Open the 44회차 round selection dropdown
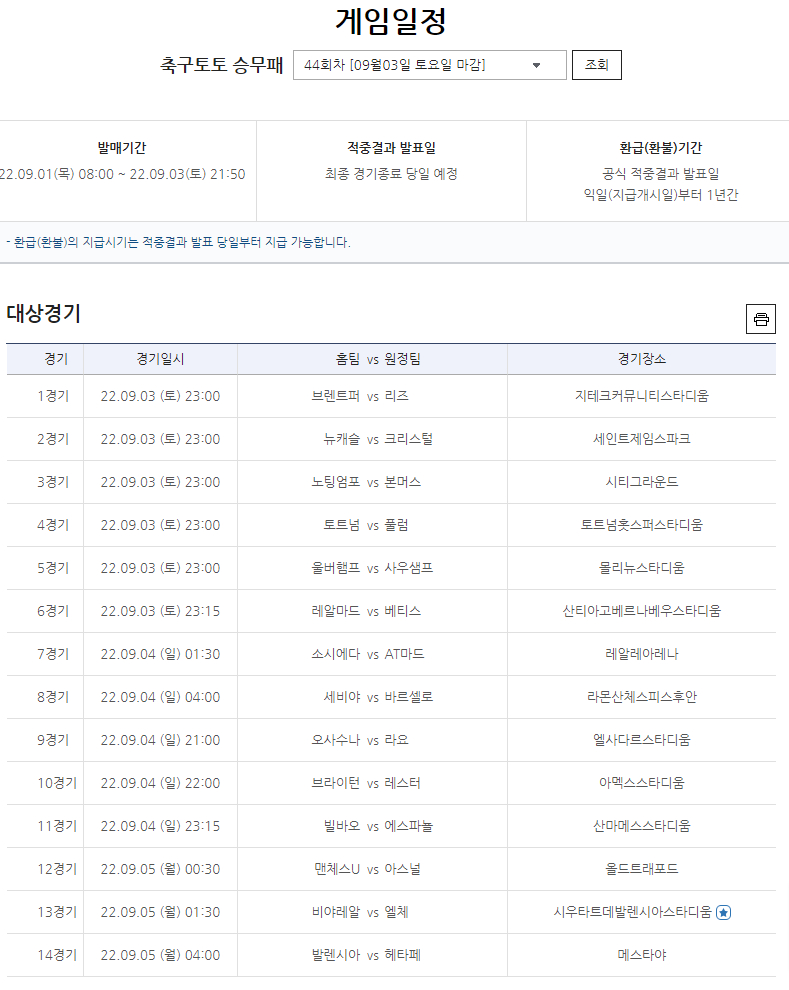Screen dimensions: 789x990 click(429, 65)
